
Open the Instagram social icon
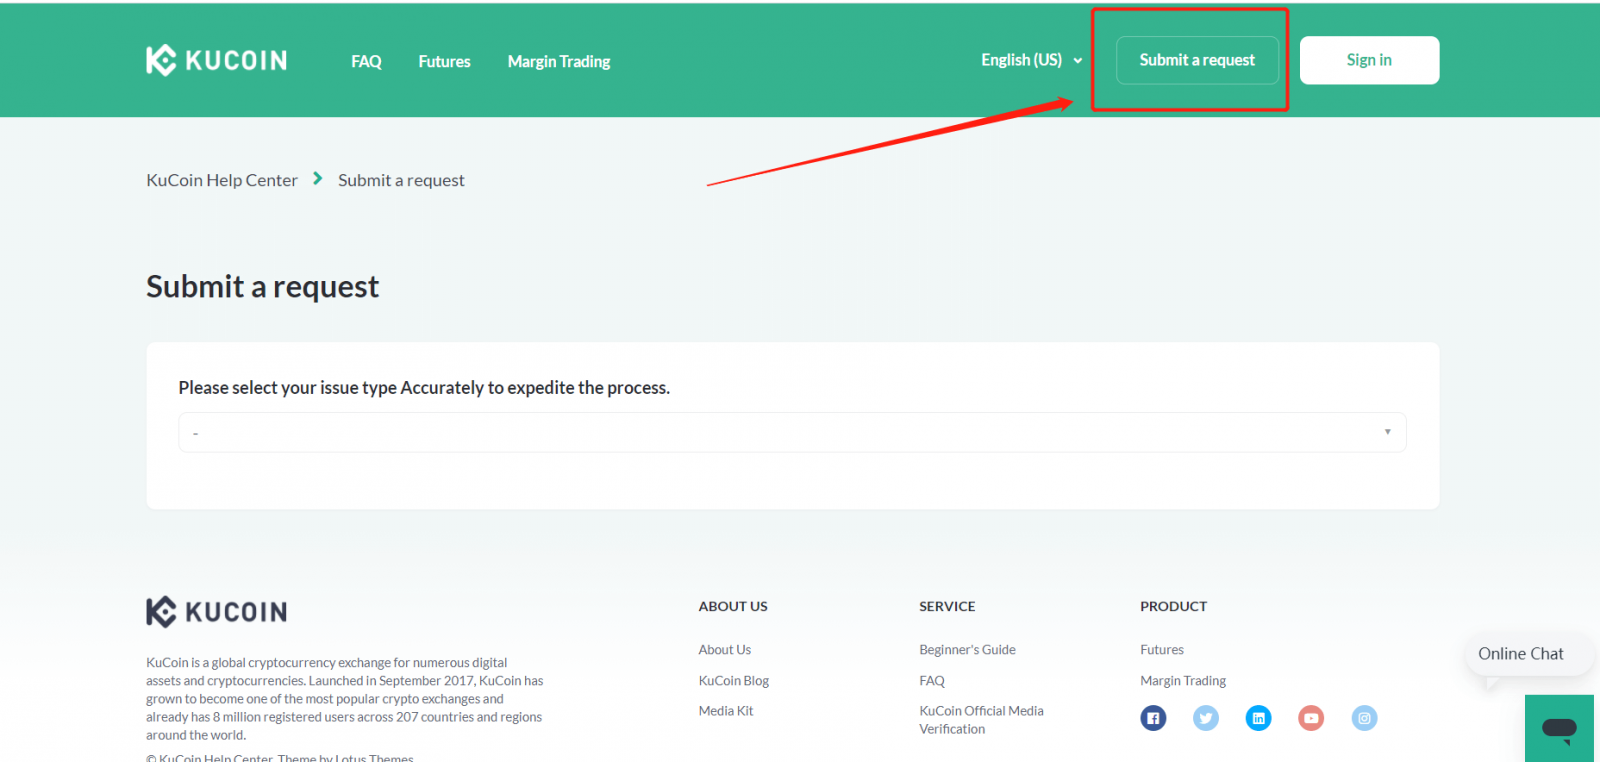[x=1364, y=718]
